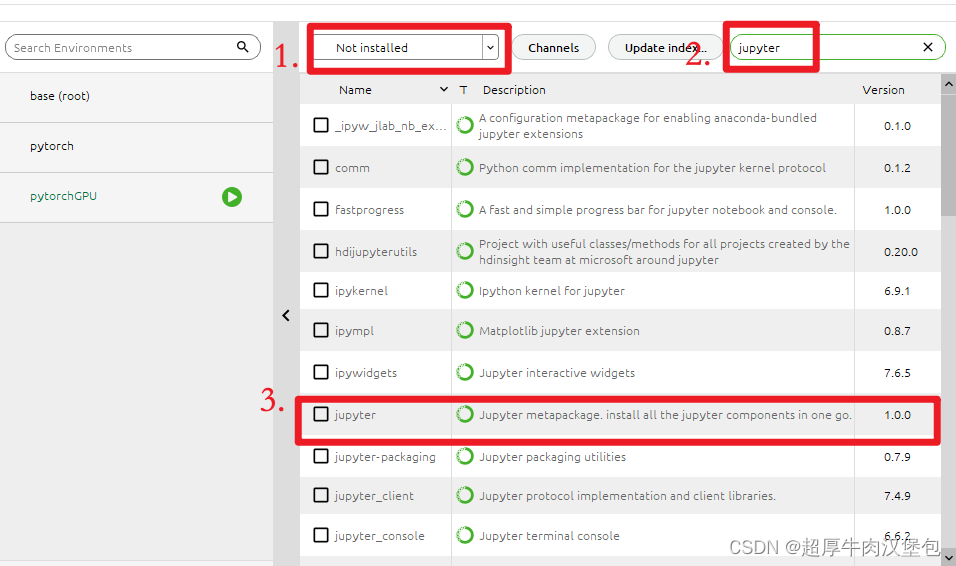Select the pytorch environment
The image size is (956, 566).
pyautogui.click(x=137, y=147)
